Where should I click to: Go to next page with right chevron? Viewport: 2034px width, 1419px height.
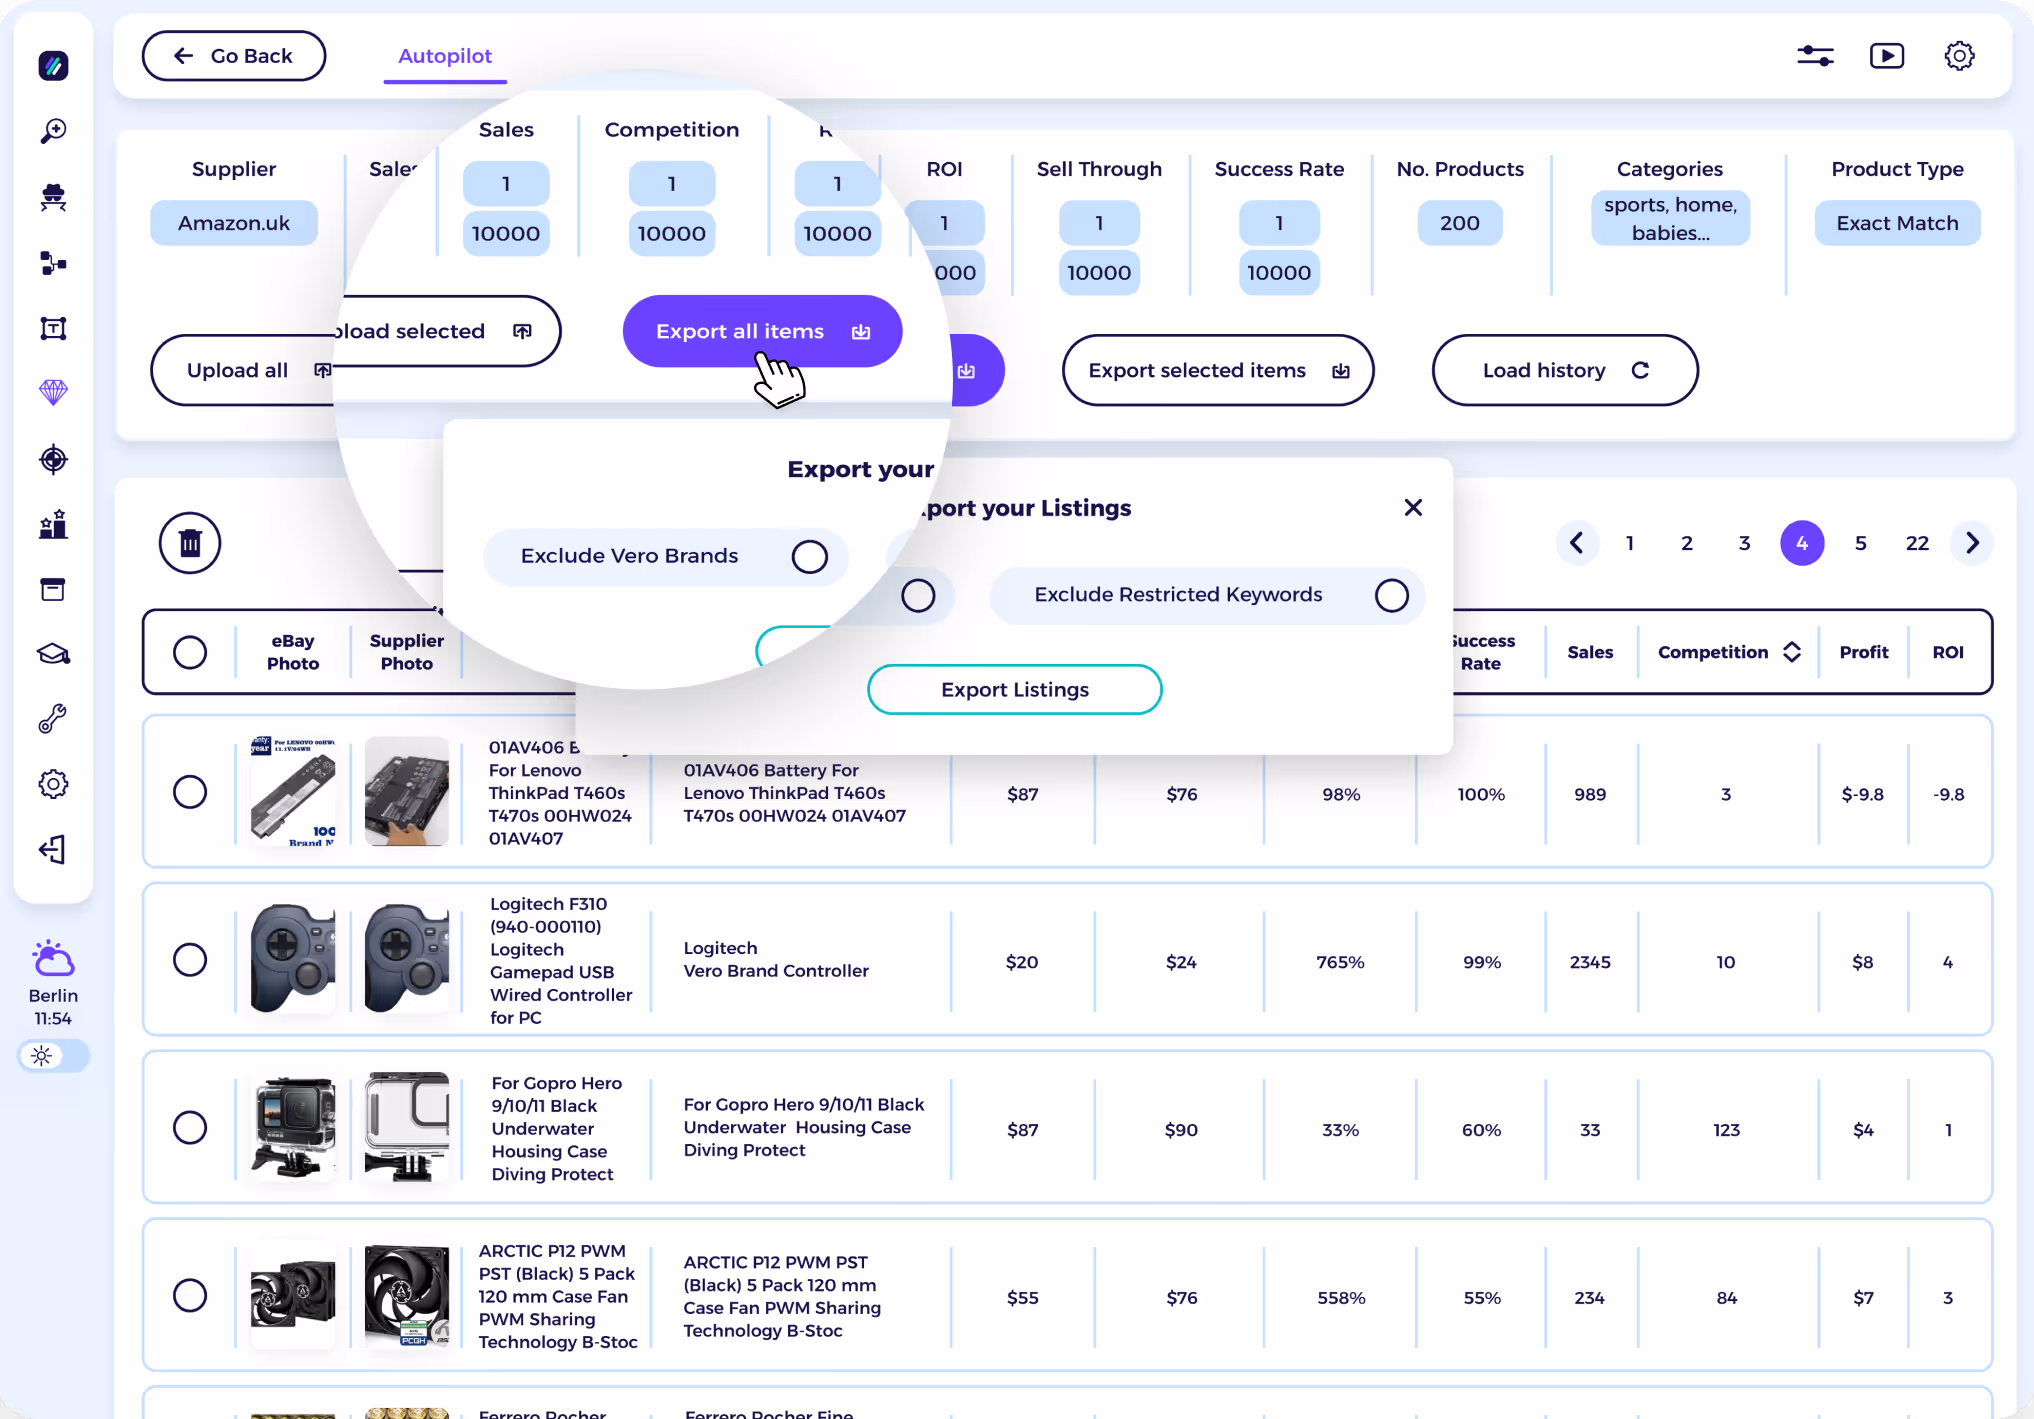pyautogui.click(x=1972, y=543)
